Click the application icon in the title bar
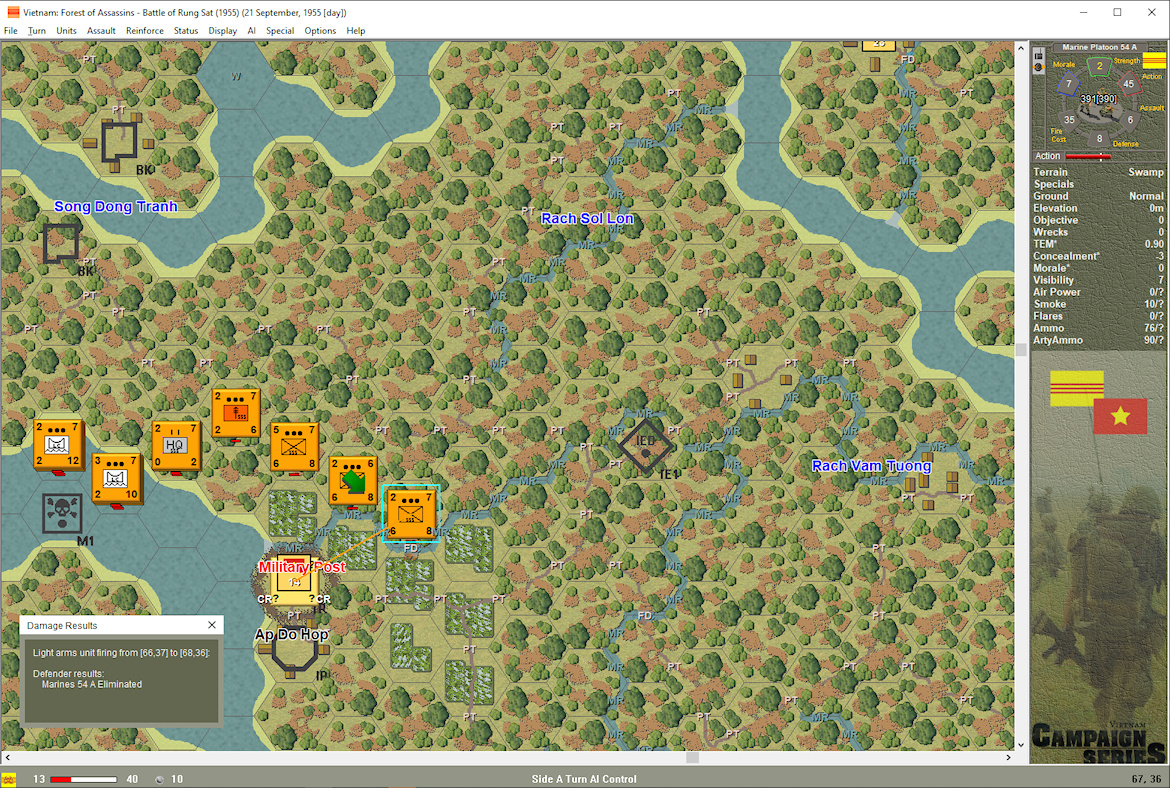Image resolution: width=1170 pixels, height=788 pixels. tap(13, 12)
